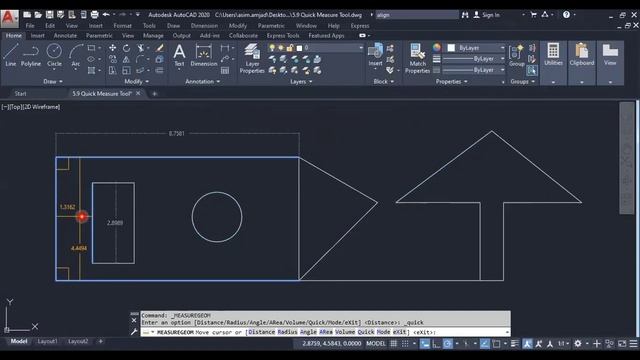Switch to the Layout1 tab
This screenshot has width=640, height=360.
pyautogui.click(x=47, y=341)
